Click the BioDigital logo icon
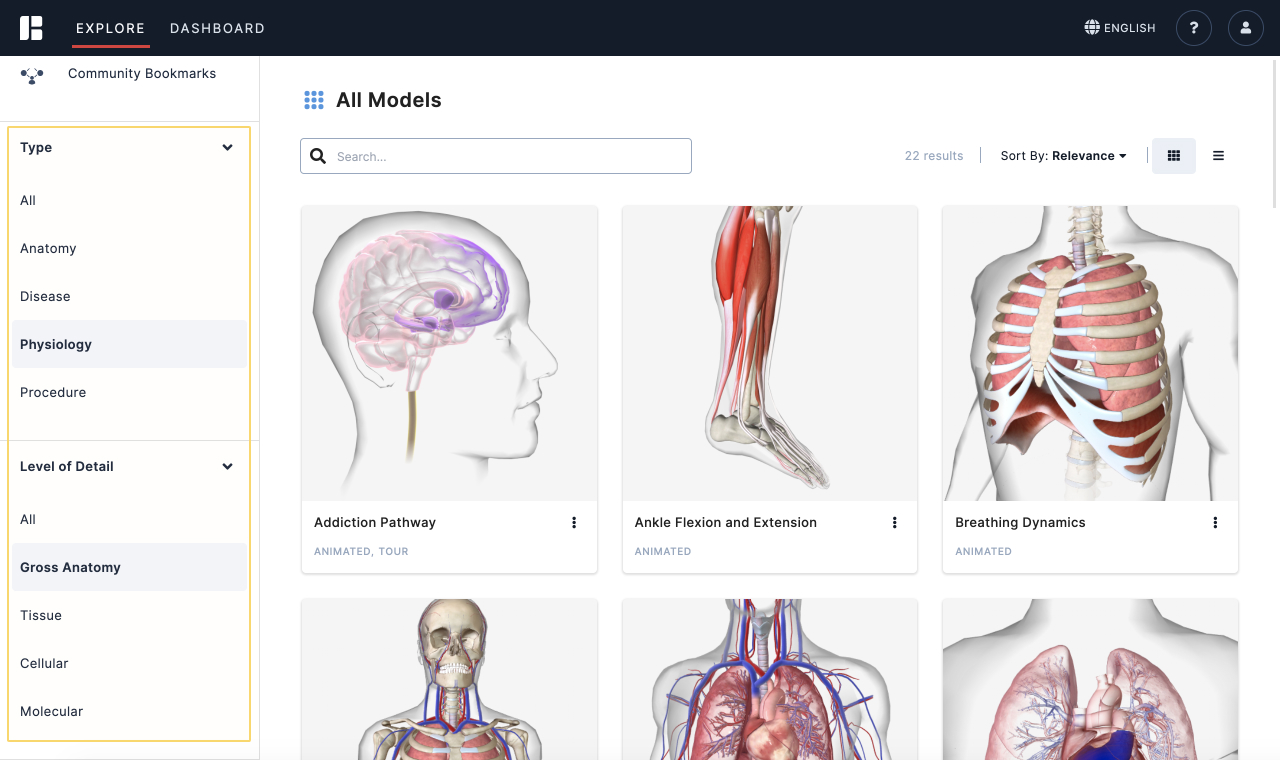This screenshot has width=1280, height=760. (x=31, y=28)
